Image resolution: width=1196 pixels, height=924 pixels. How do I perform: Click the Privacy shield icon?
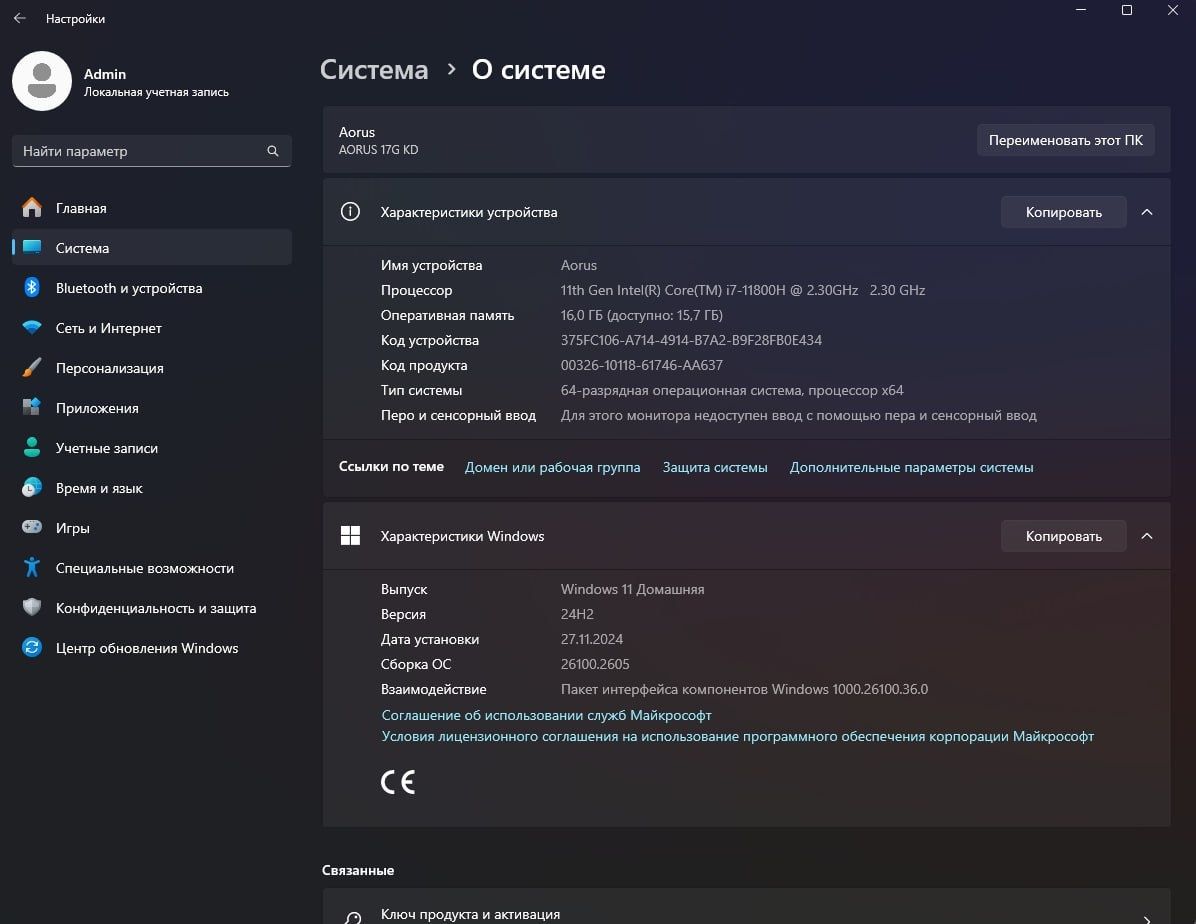(32, 607)
